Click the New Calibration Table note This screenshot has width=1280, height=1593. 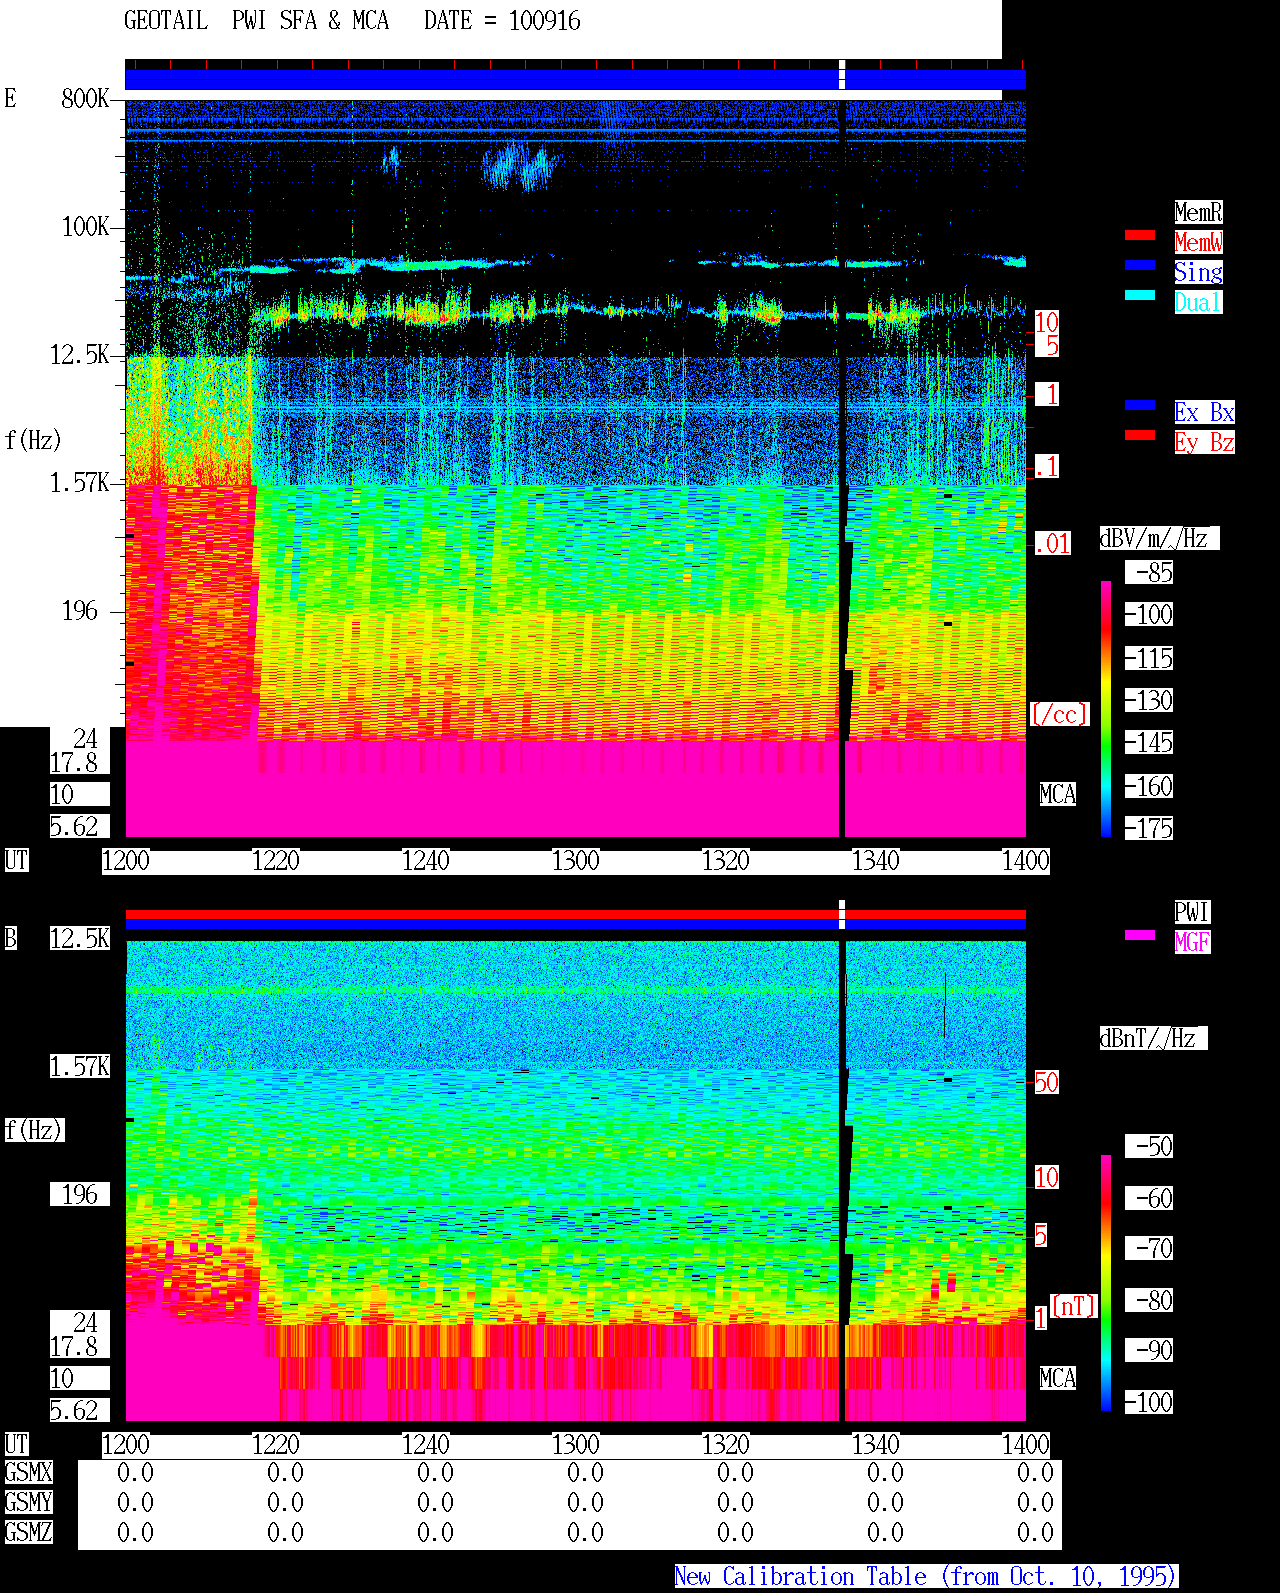926,1576
